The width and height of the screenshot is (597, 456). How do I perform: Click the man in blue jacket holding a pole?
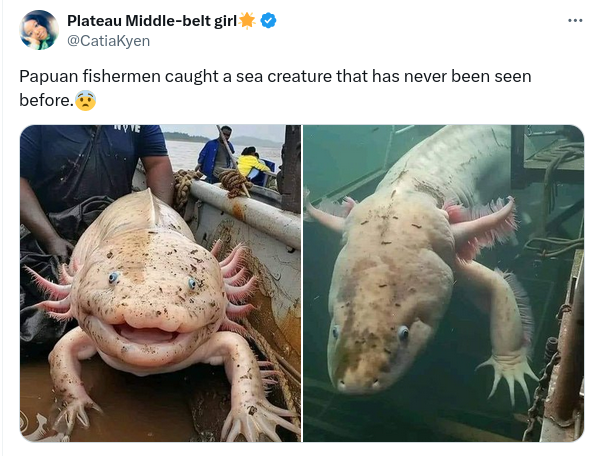point(216,154)
